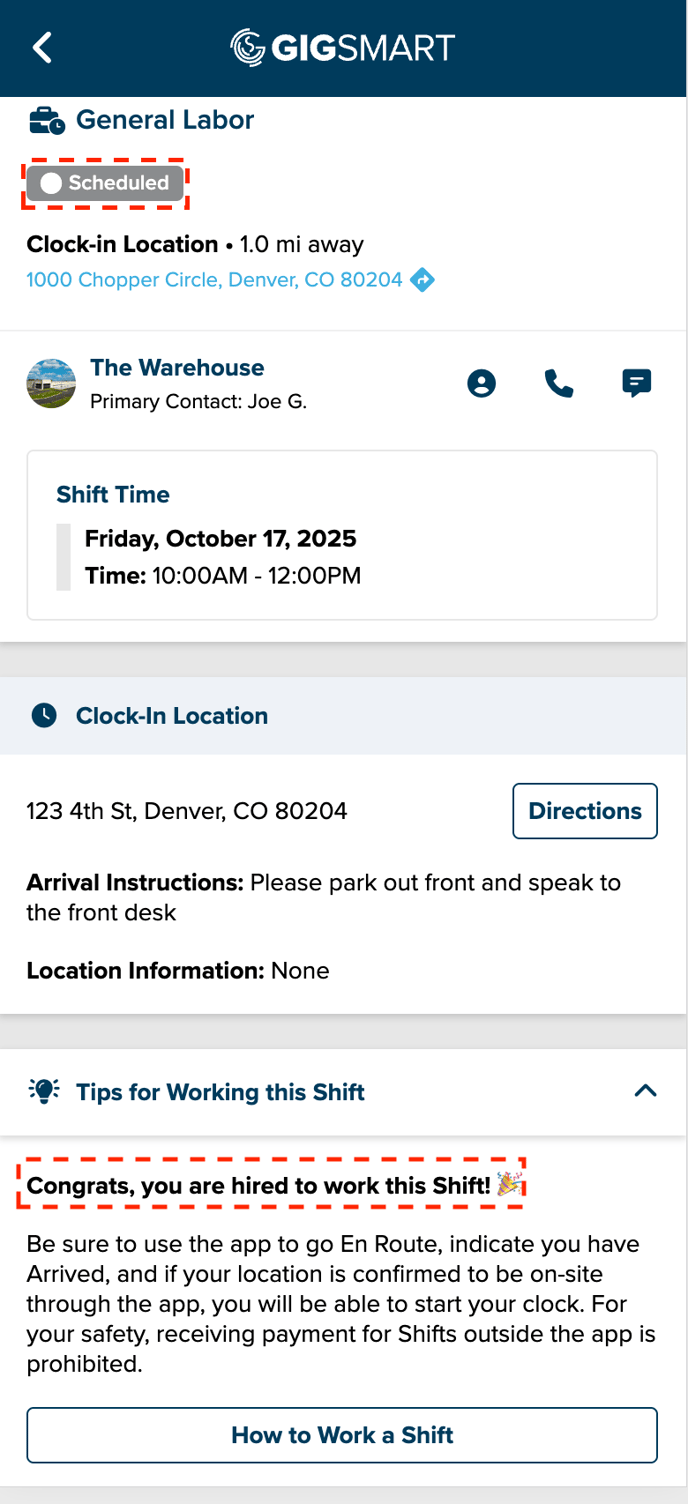The image size is (688, 1504).
Task: Tap the back arrow in header
Action: tap(42, 47)
